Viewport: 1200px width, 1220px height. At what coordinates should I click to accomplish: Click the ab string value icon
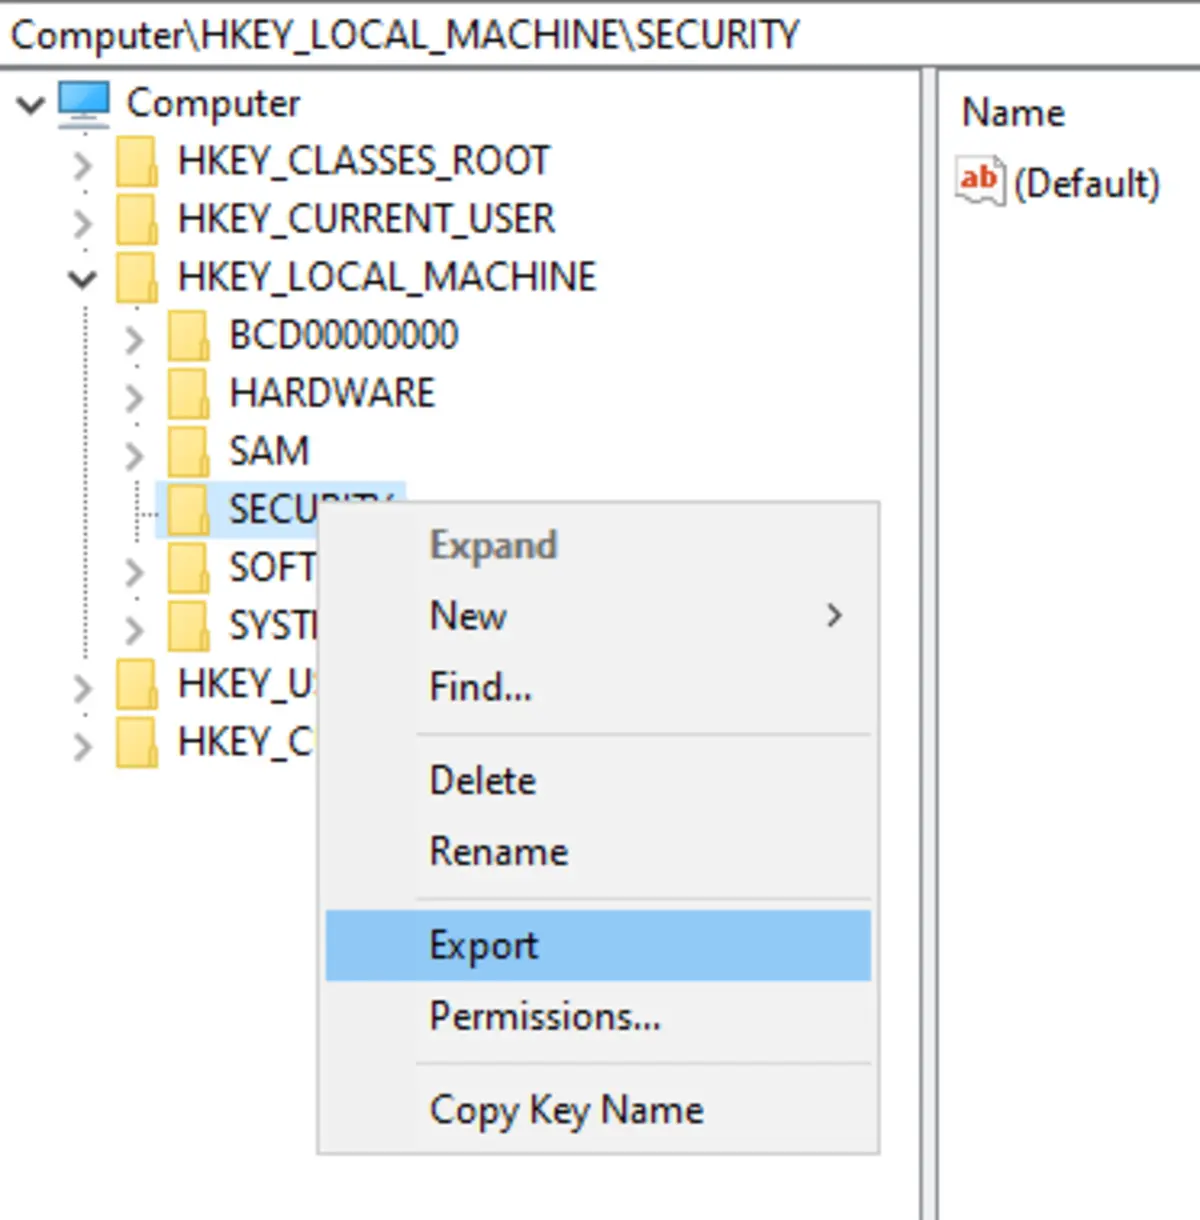pos(979,181)
